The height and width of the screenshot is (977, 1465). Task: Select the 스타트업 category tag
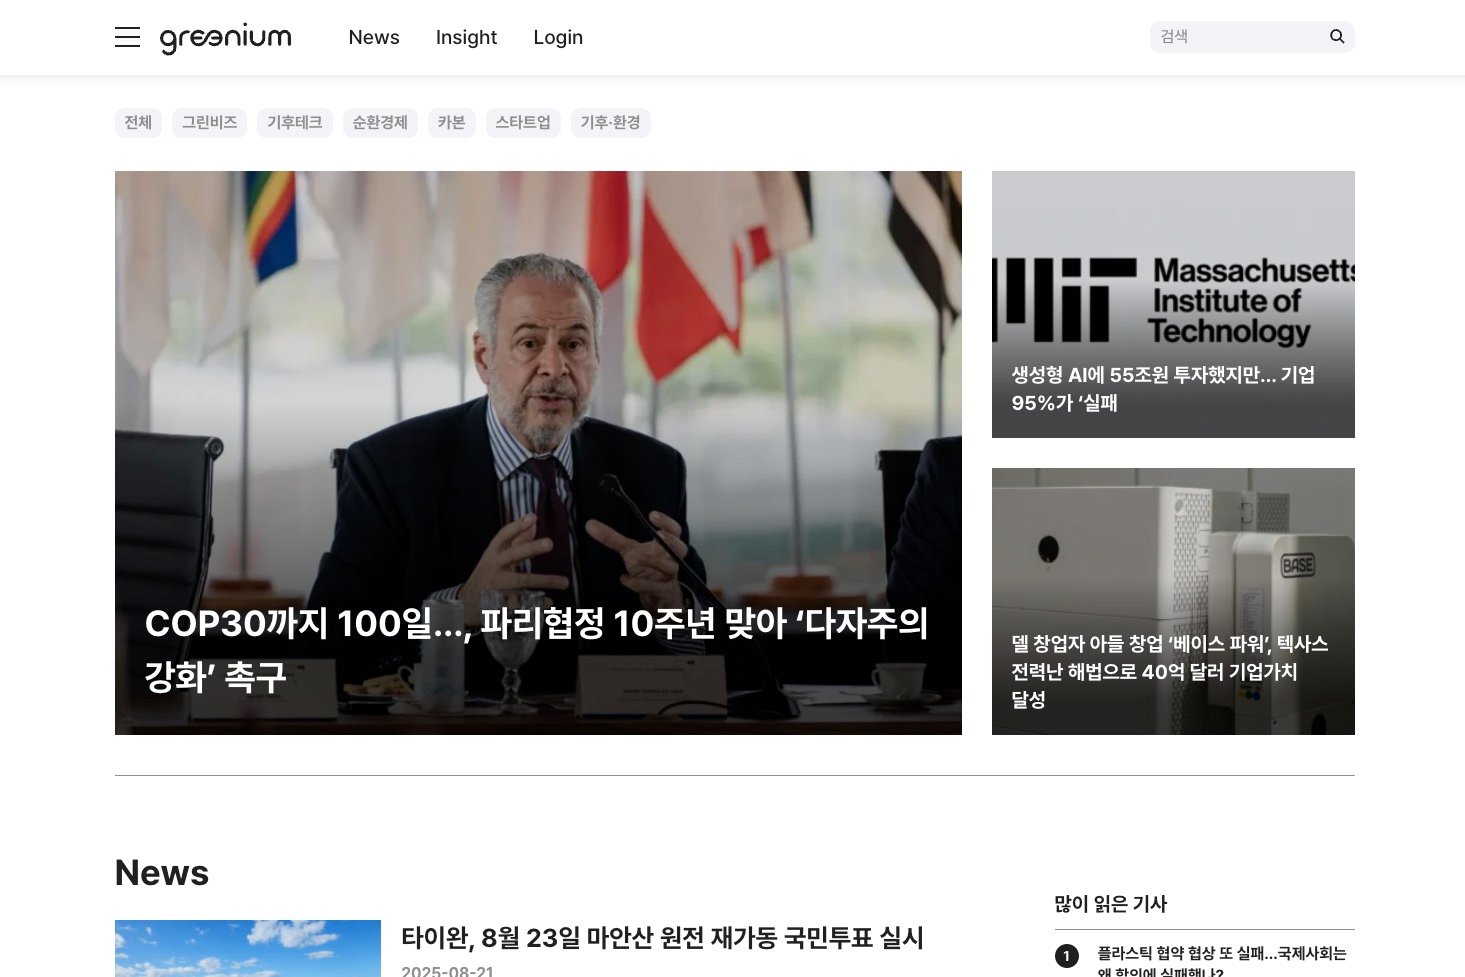[523, 123]
